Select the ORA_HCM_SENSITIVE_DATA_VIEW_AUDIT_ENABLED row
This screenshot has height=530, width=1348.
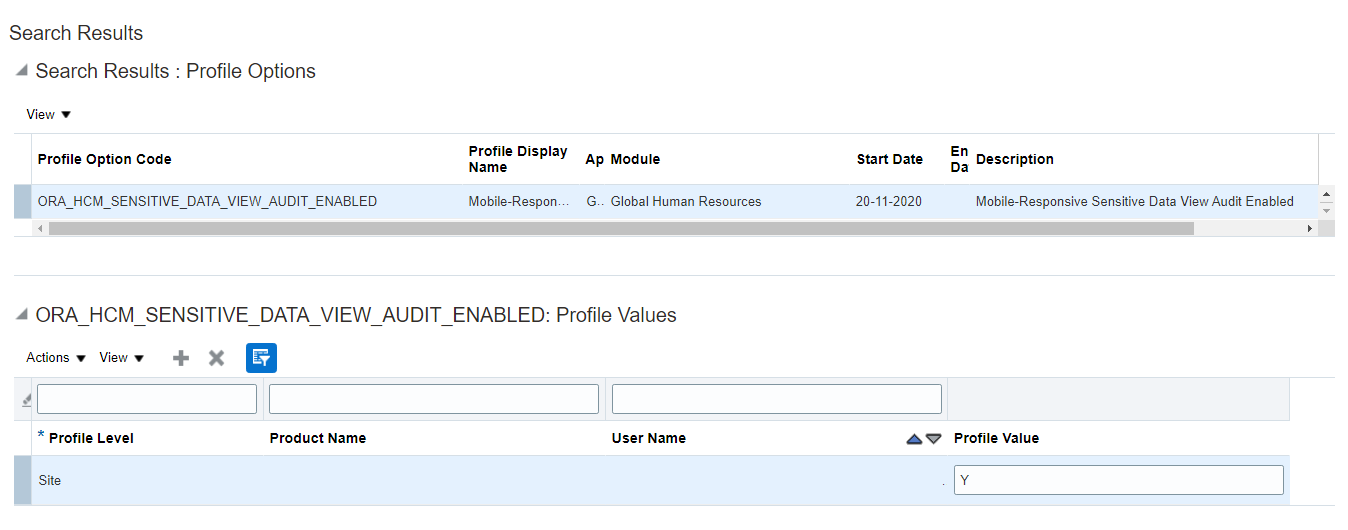[207, 201]
